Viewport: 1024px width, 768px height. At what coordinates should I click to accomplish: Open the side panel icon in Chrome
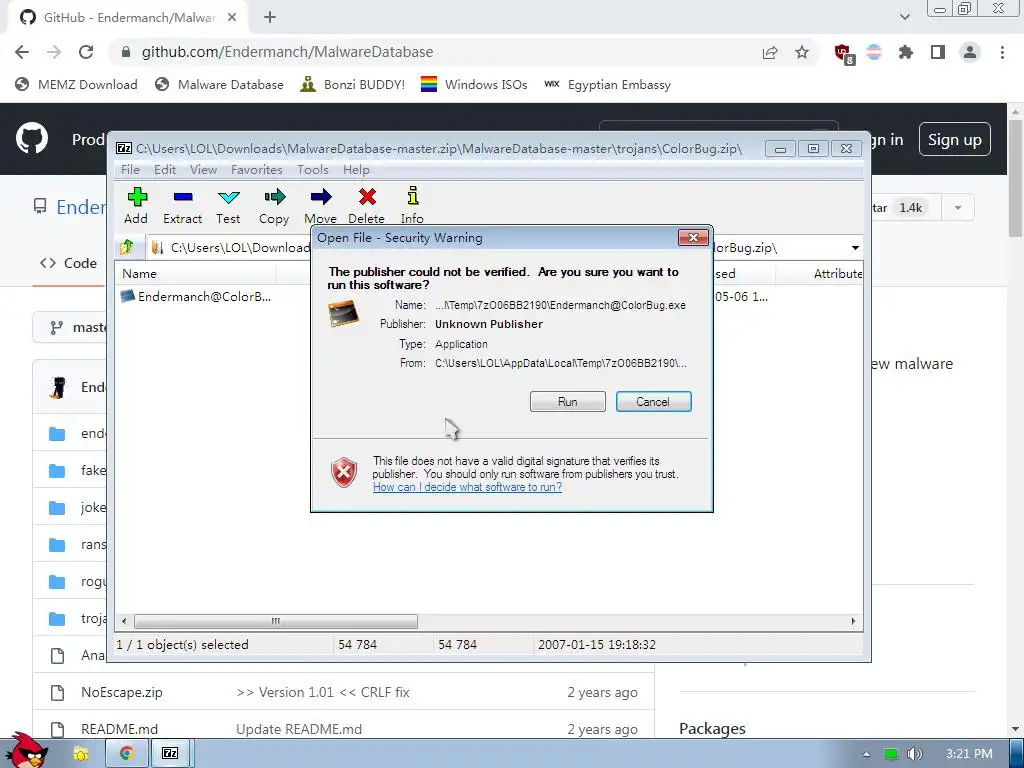click(938, 52)
